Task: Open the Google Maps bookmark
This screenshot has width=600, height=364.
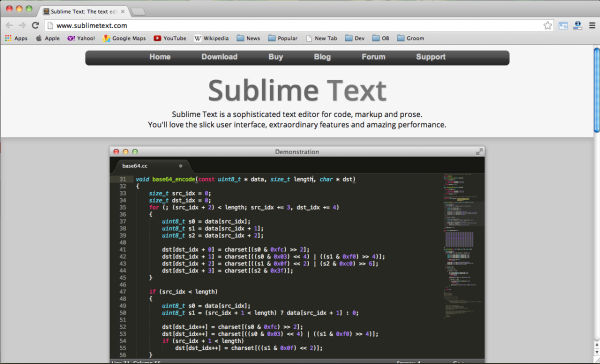Action: (124, 38)
